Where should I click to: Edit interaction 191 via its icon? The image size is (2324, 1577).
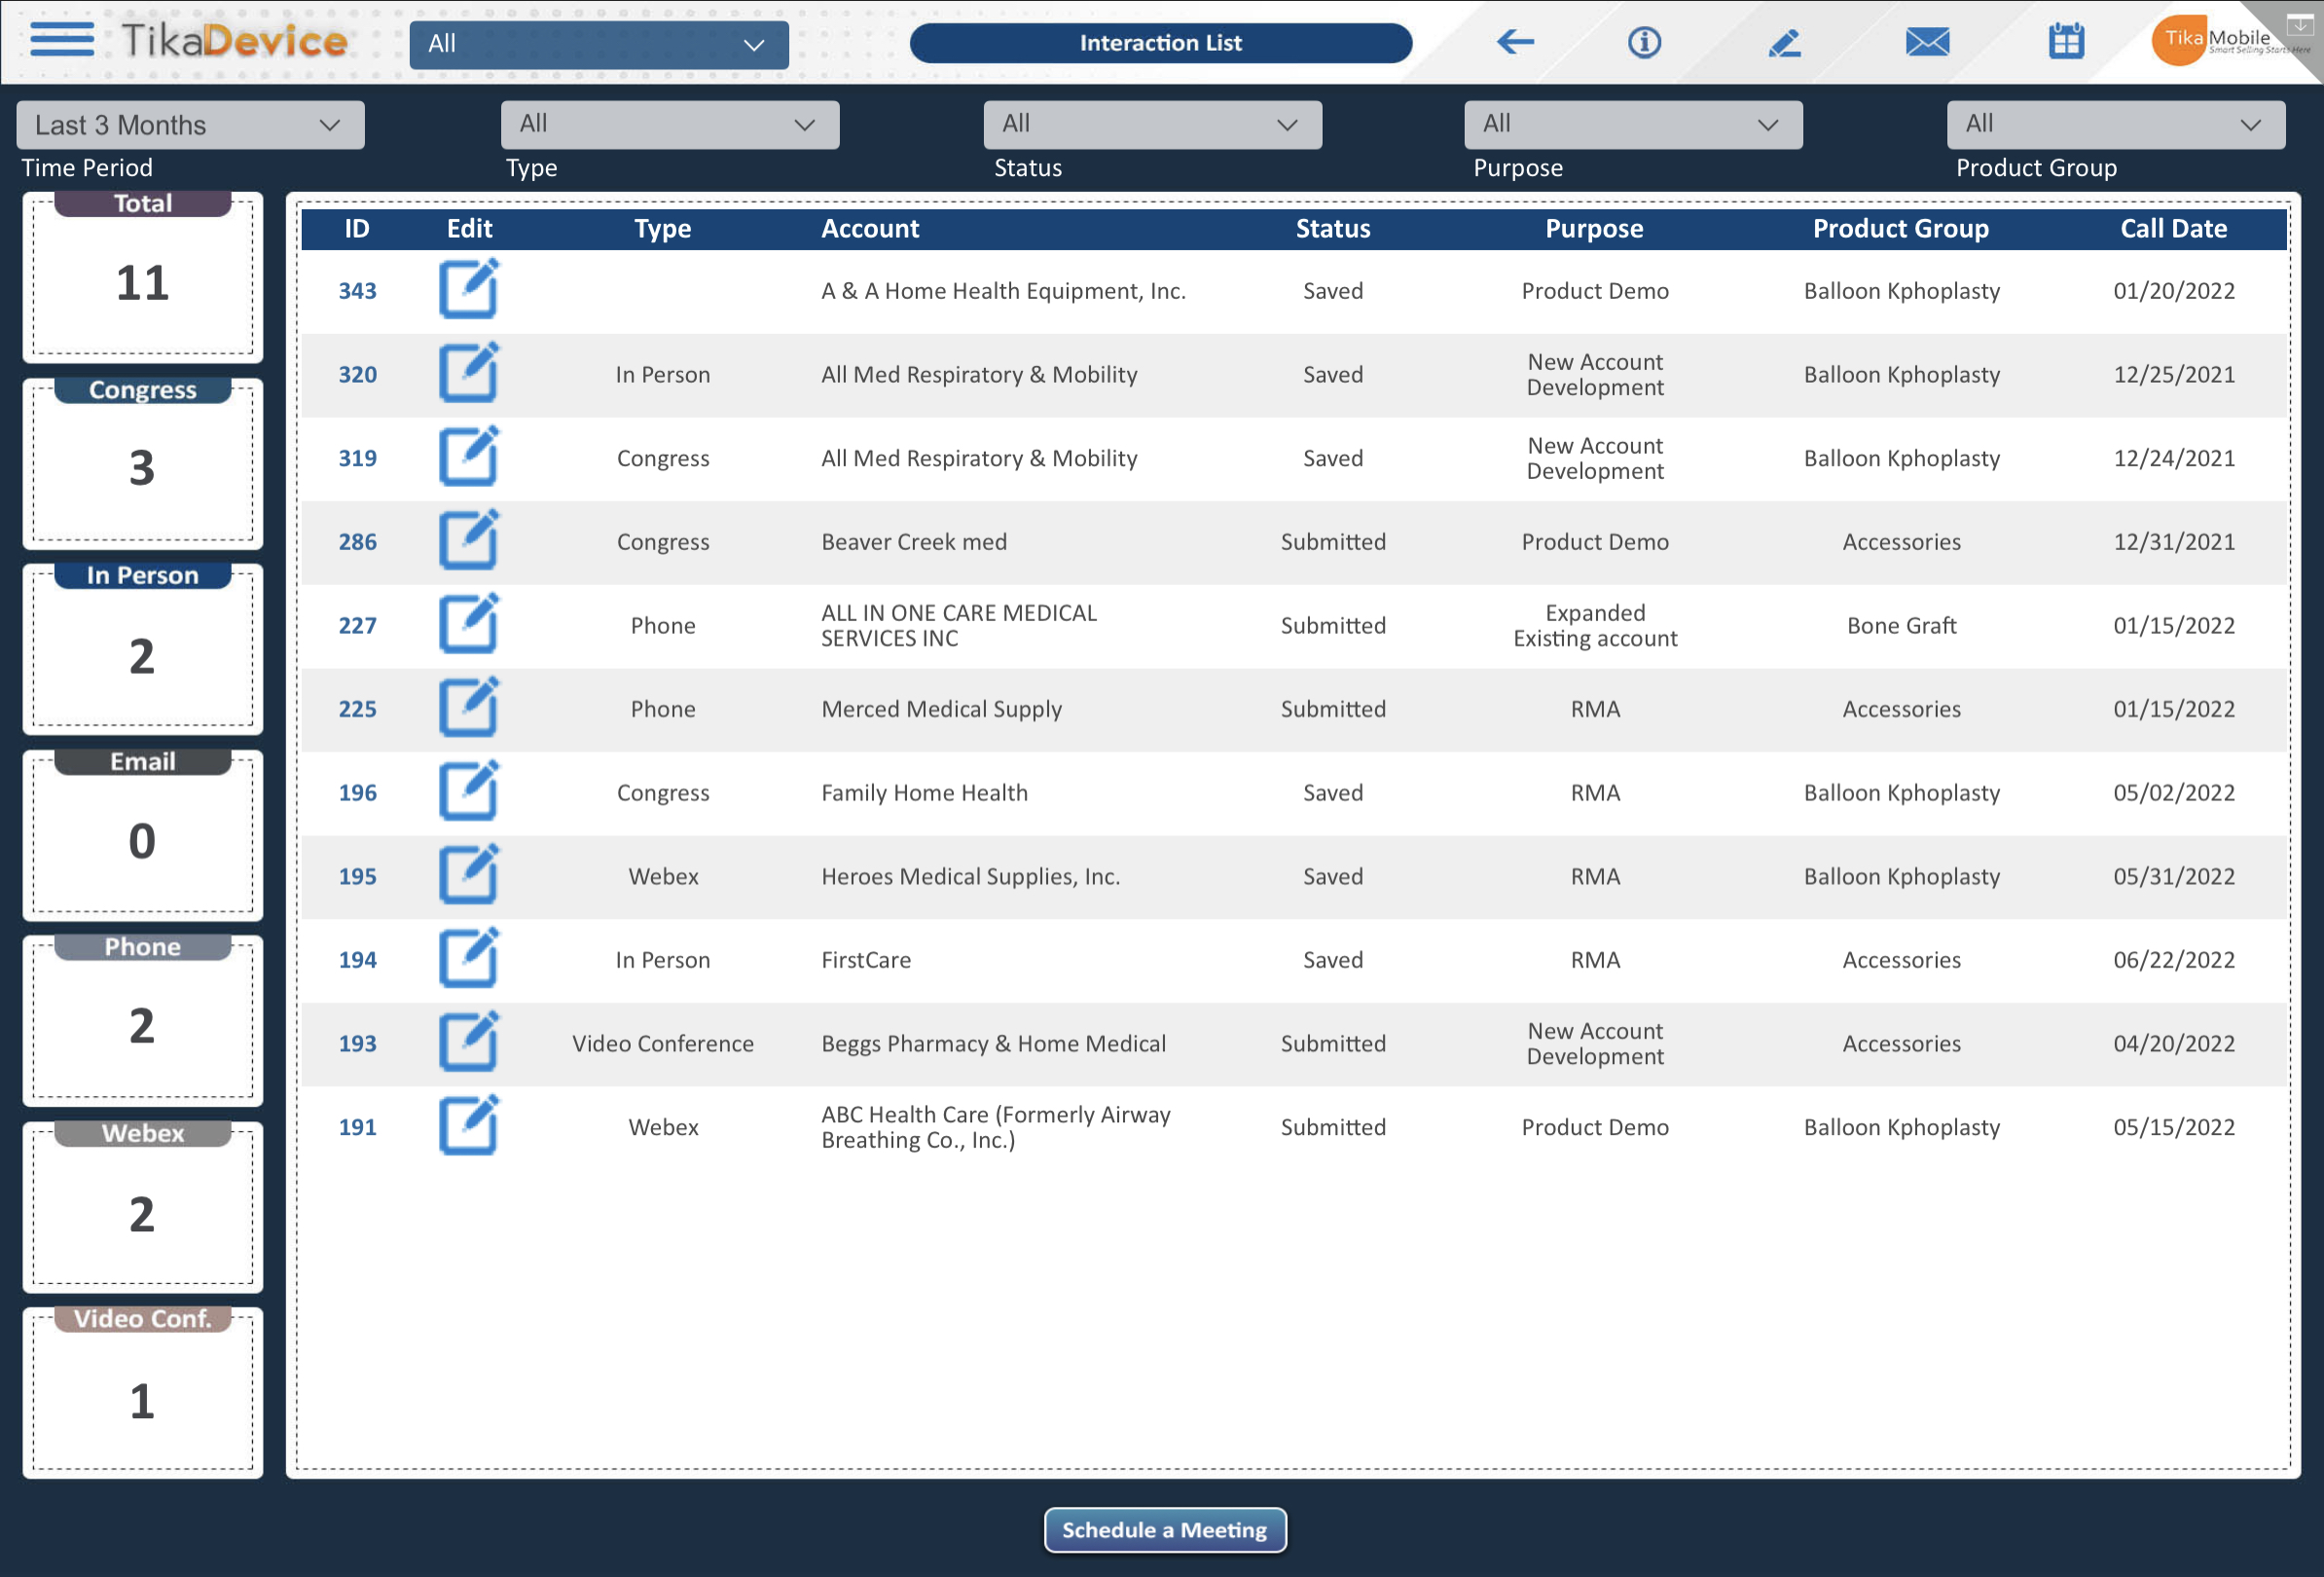point(468,1126)
